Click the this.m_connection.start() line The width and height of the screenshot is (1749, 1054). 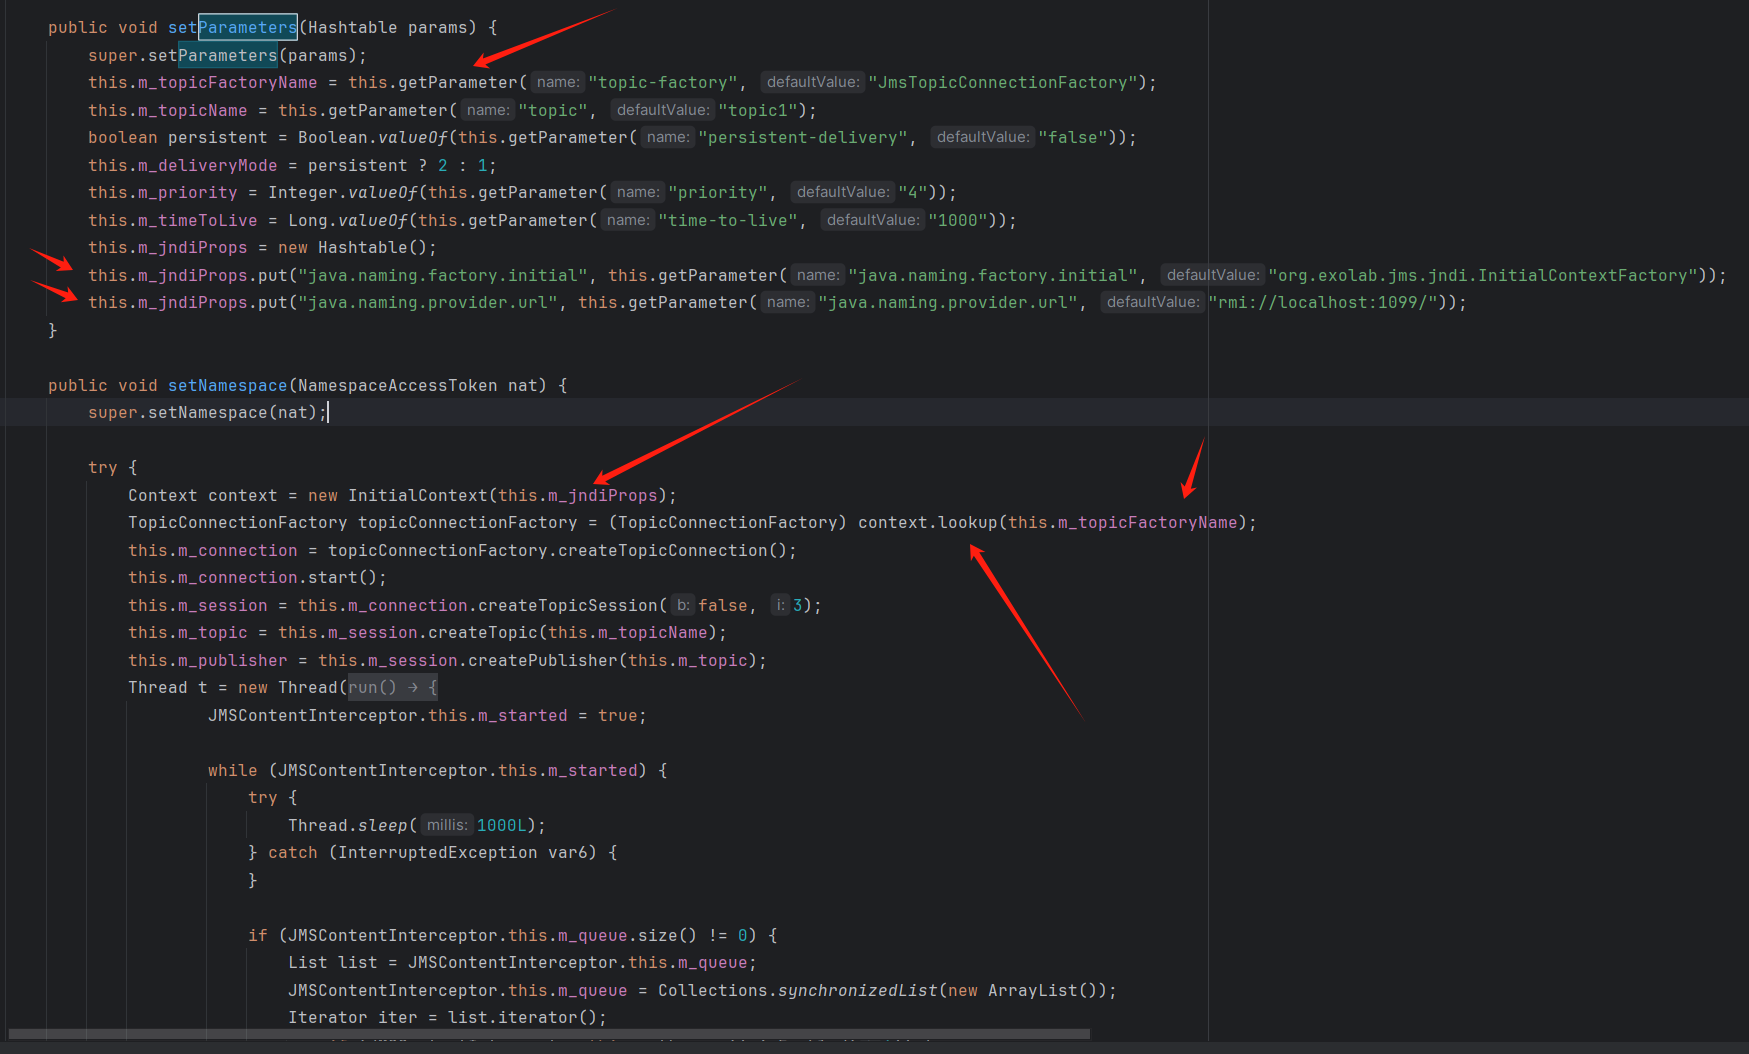pyautogui.click(x=257, y=577)
